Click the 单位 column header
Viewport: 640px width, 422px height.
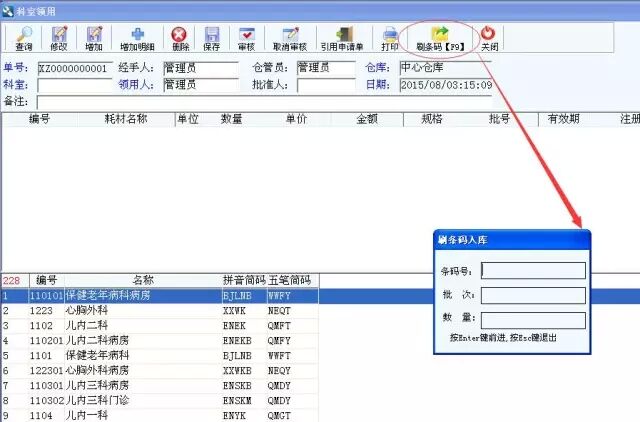tap(187, 119)
